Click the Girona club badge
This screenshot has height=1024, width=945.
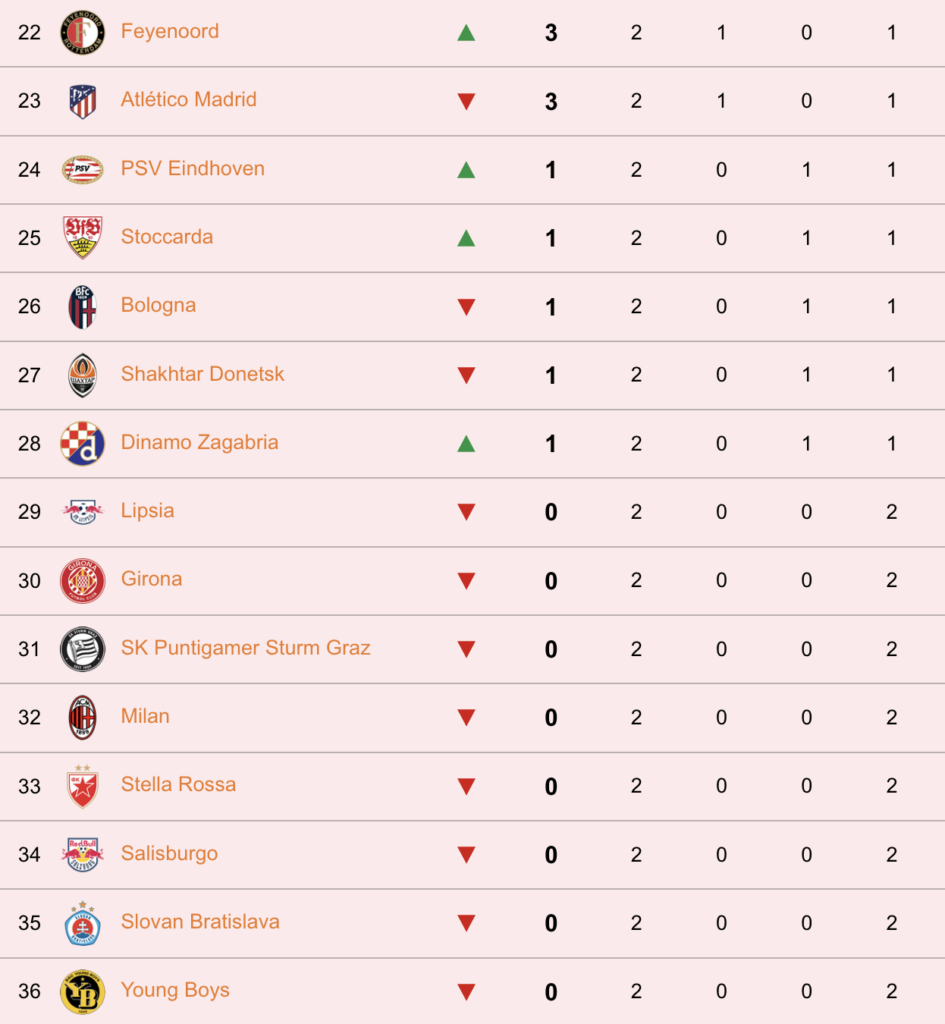tap(82, 581)
